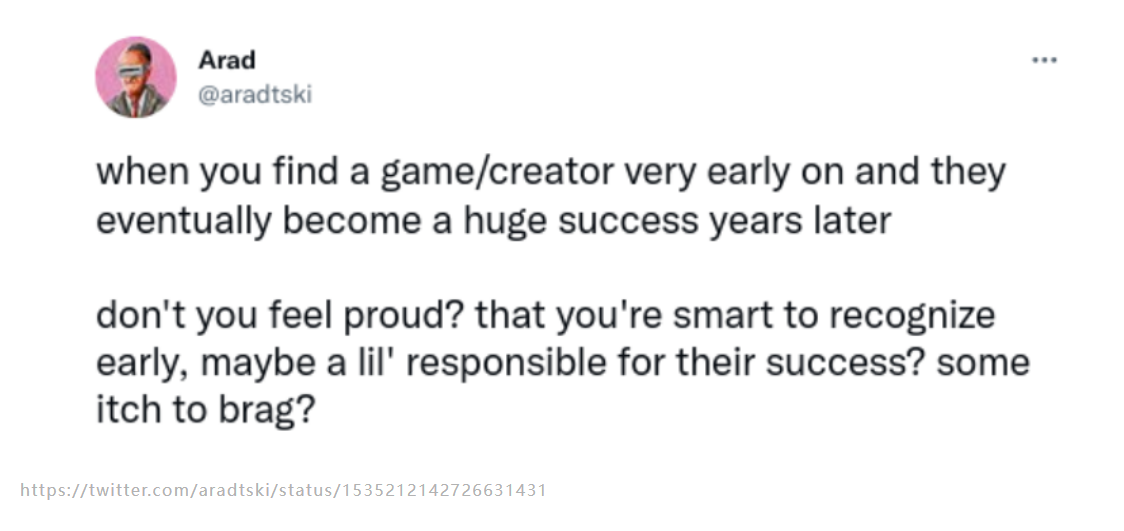Viewport: 1124px width, 531px height.
Task: Open the display name "Arad"
Action: pos(227,61)
